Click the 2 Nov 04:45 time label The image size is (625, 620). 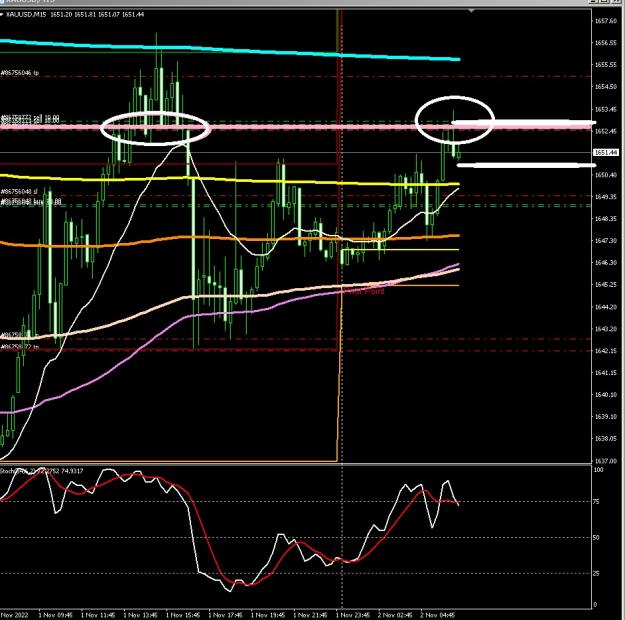437,615
